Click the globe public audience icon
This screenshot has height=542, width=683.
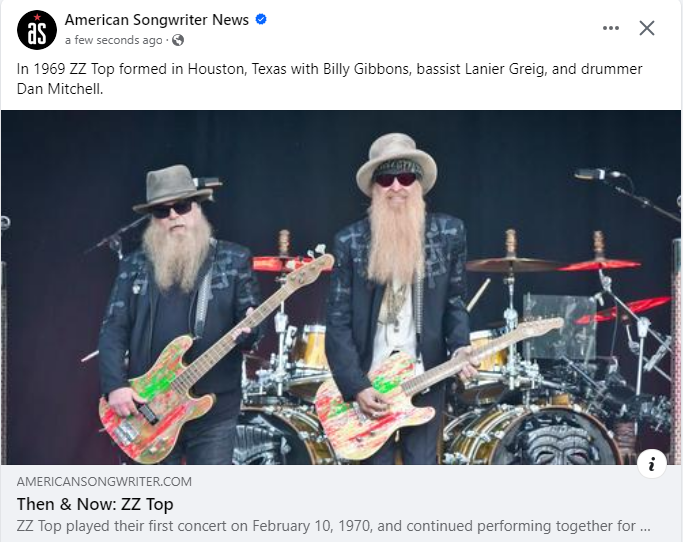(x=178, y=41)
